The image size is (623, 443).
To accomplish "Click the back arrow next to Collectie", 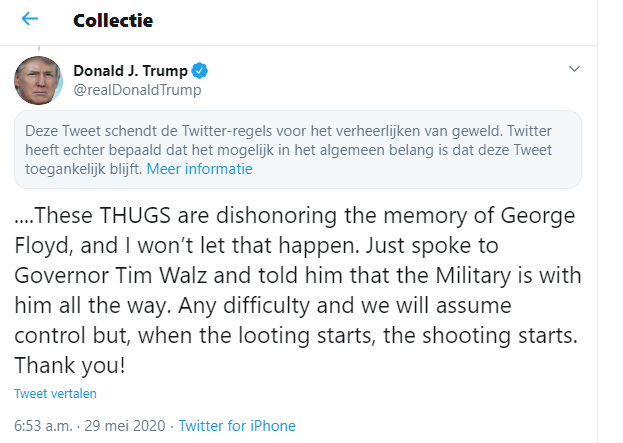I will [30, 20].
